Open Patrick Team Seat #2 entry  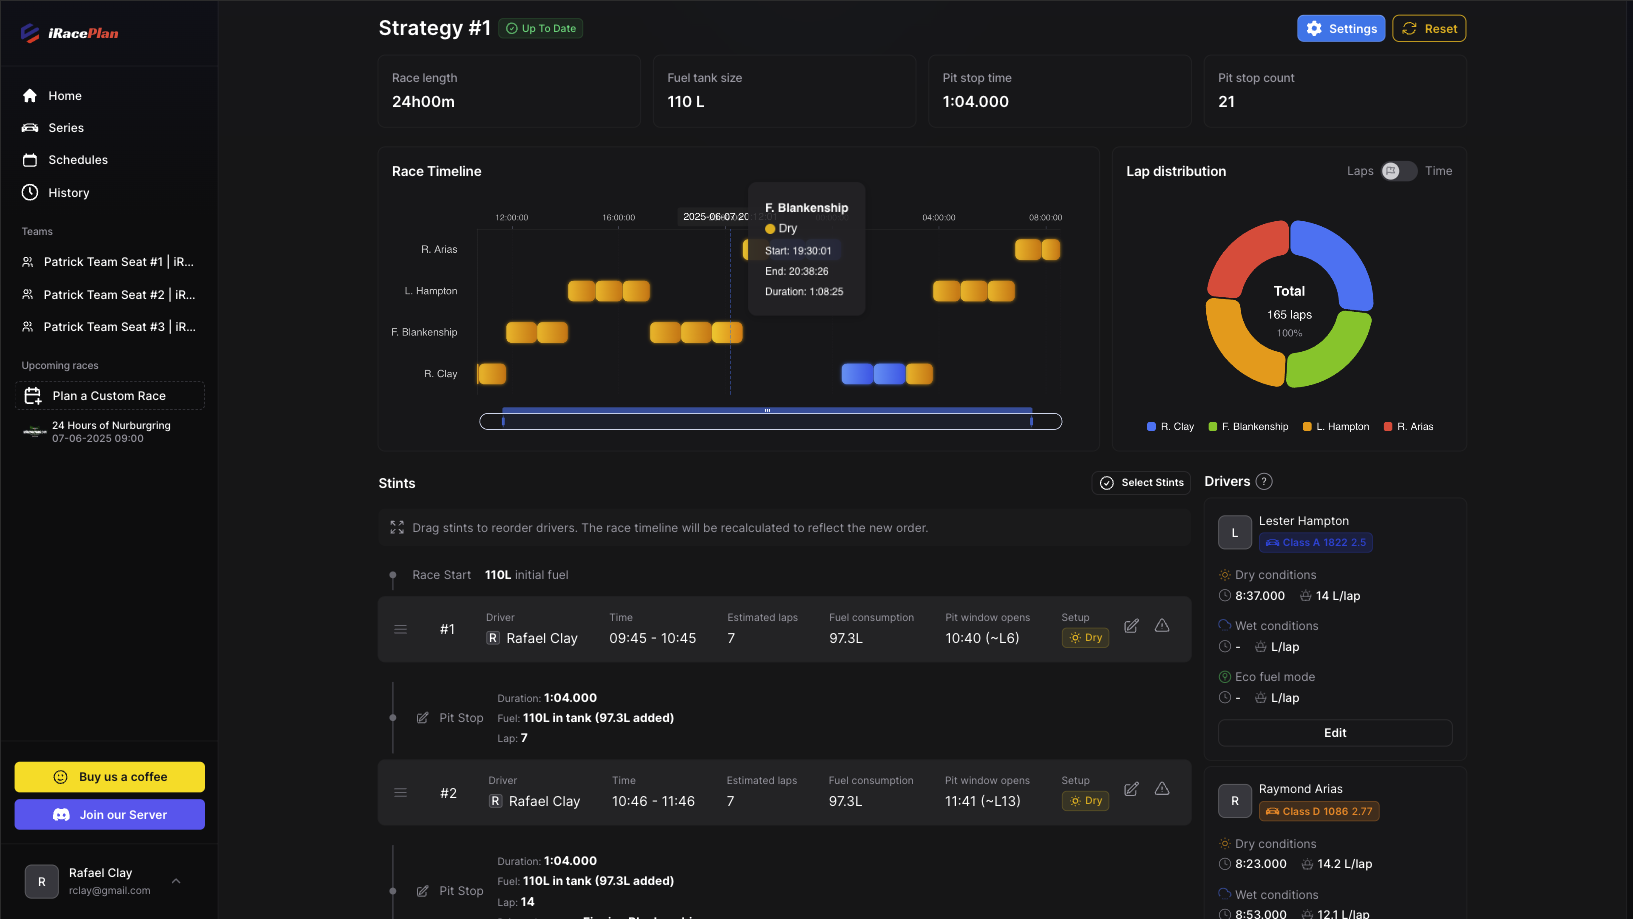click(x=110, y=294)
